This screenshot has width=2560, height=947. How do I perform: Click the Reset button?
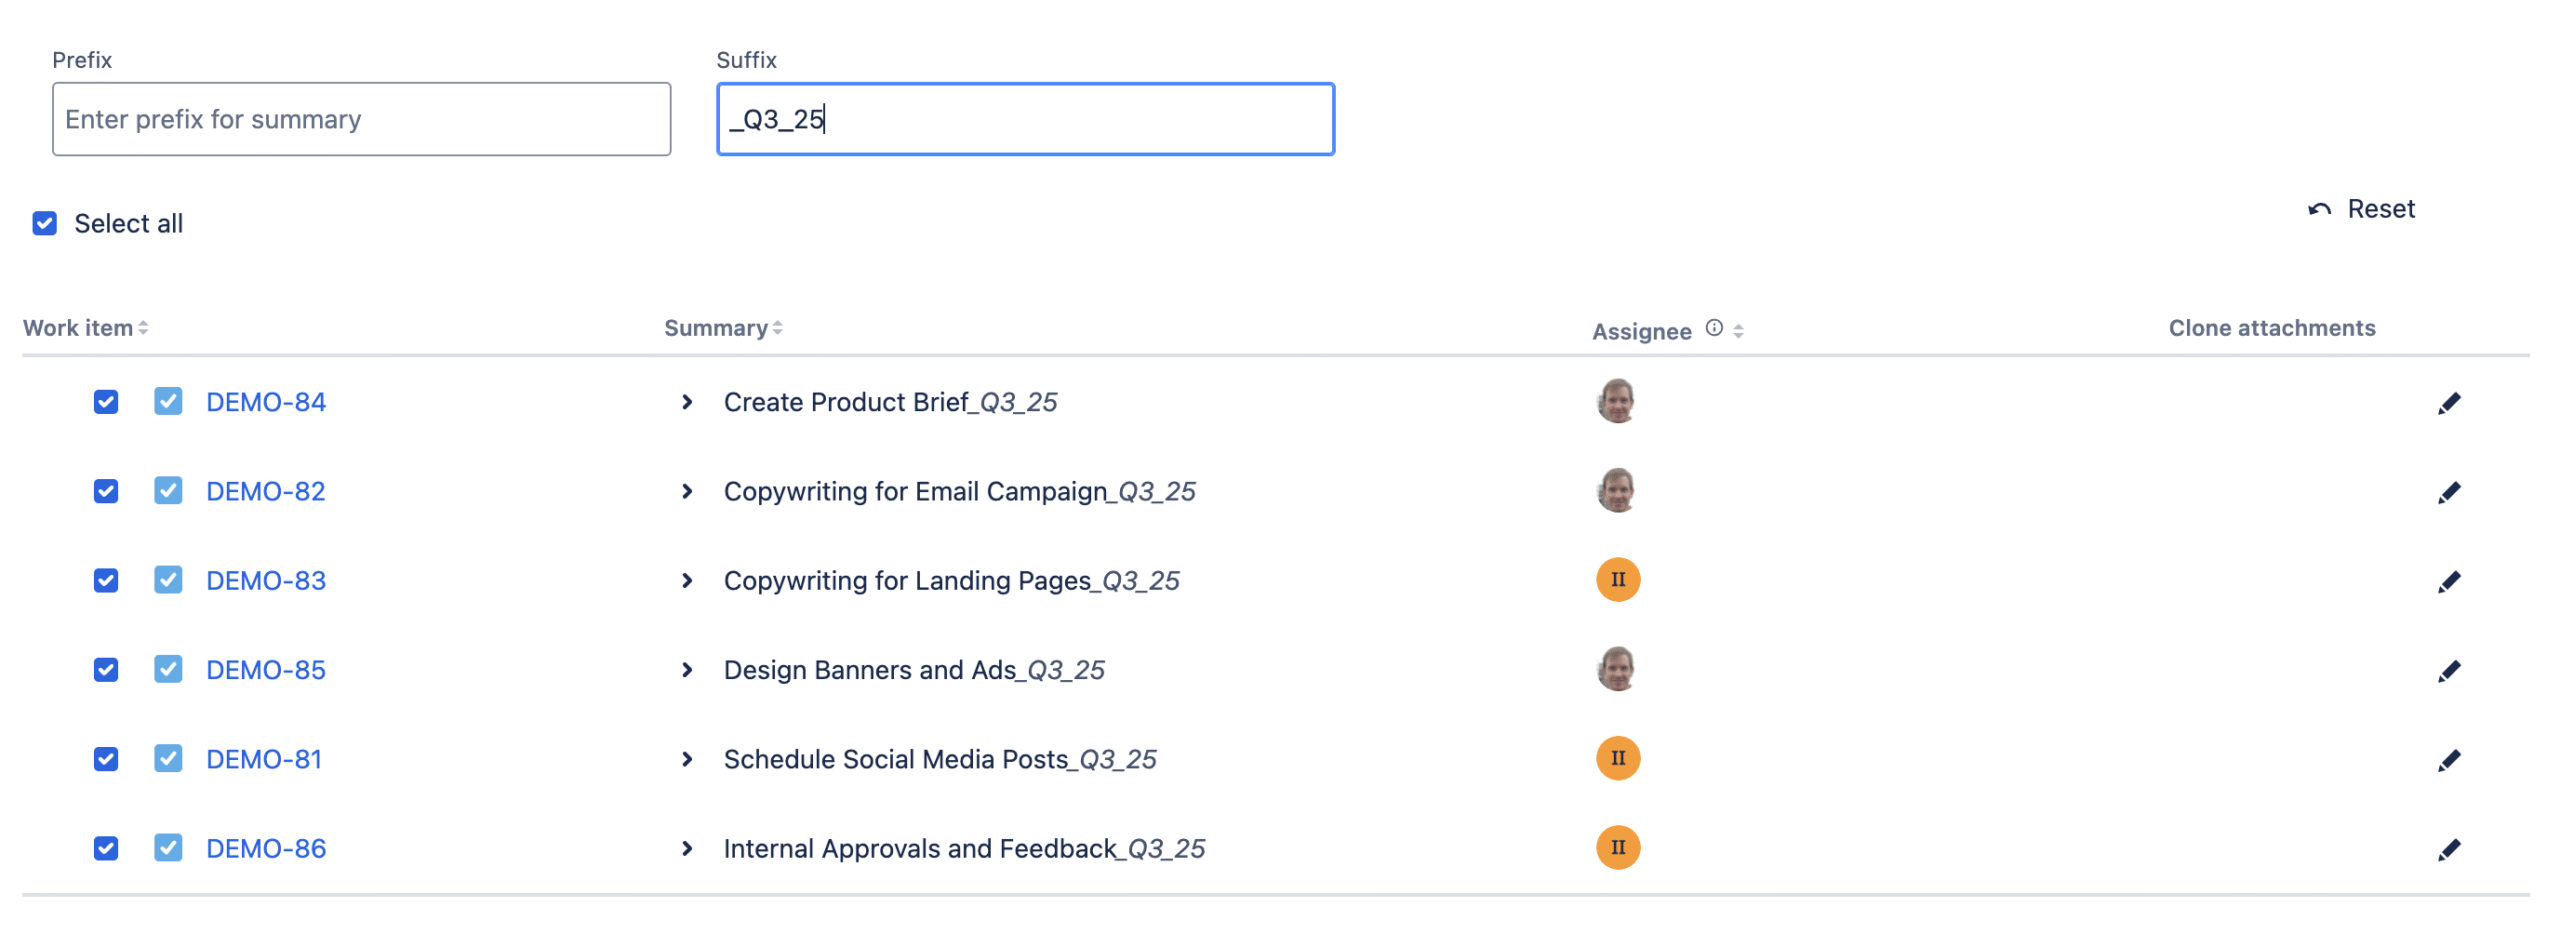point(2361,209)
